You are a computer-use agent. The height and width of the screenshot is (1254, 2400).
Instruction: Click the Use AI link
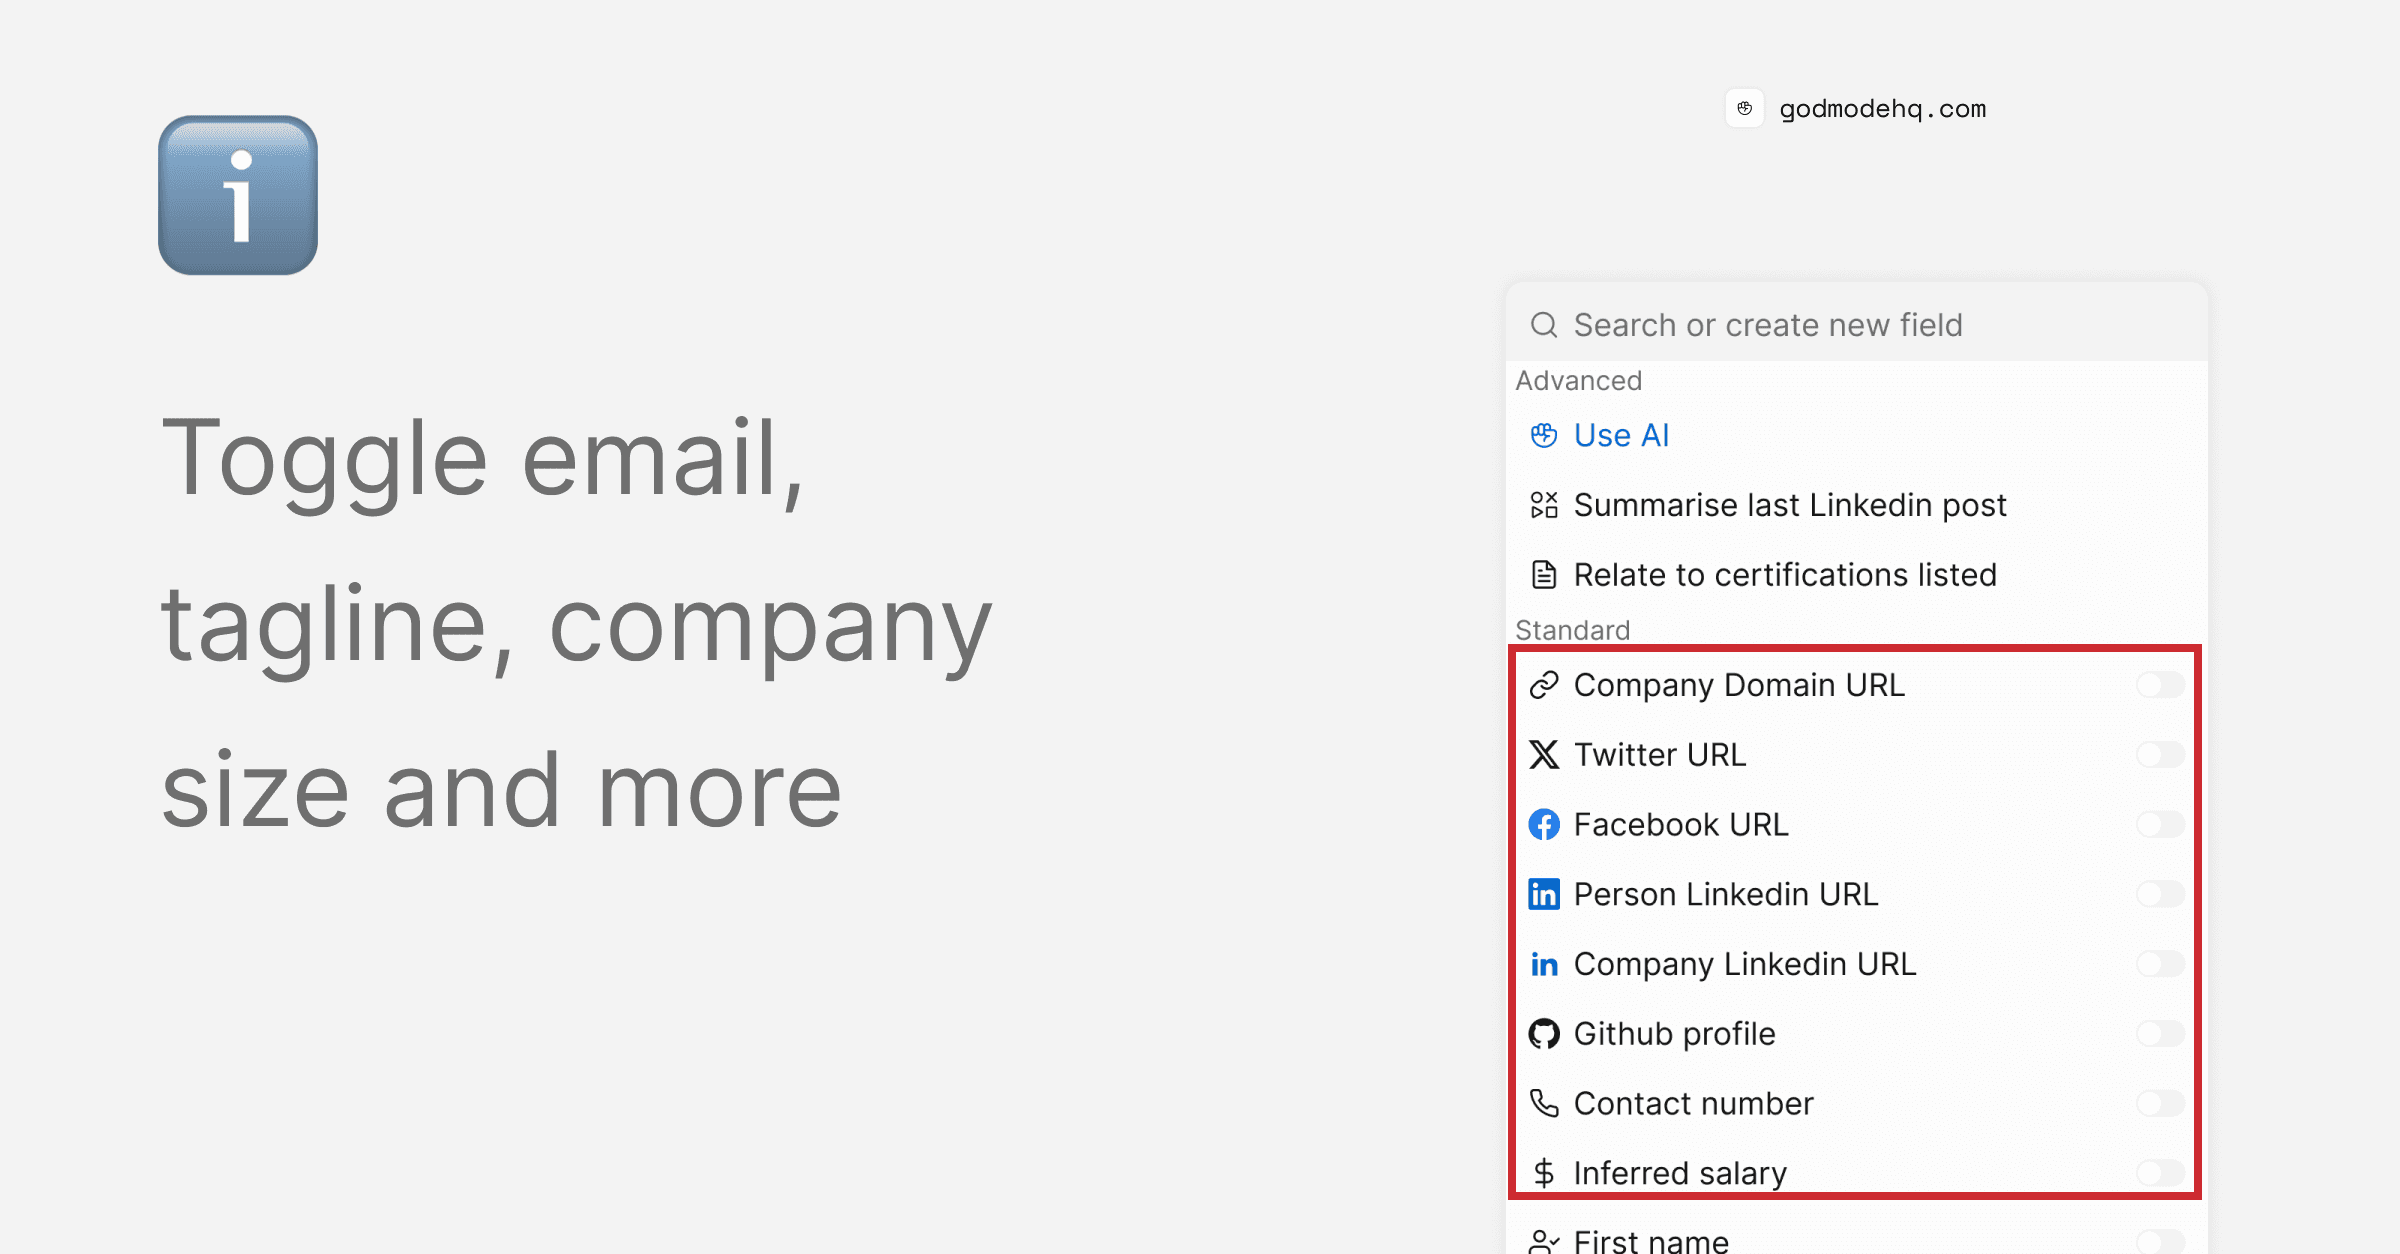(1620, 435)
